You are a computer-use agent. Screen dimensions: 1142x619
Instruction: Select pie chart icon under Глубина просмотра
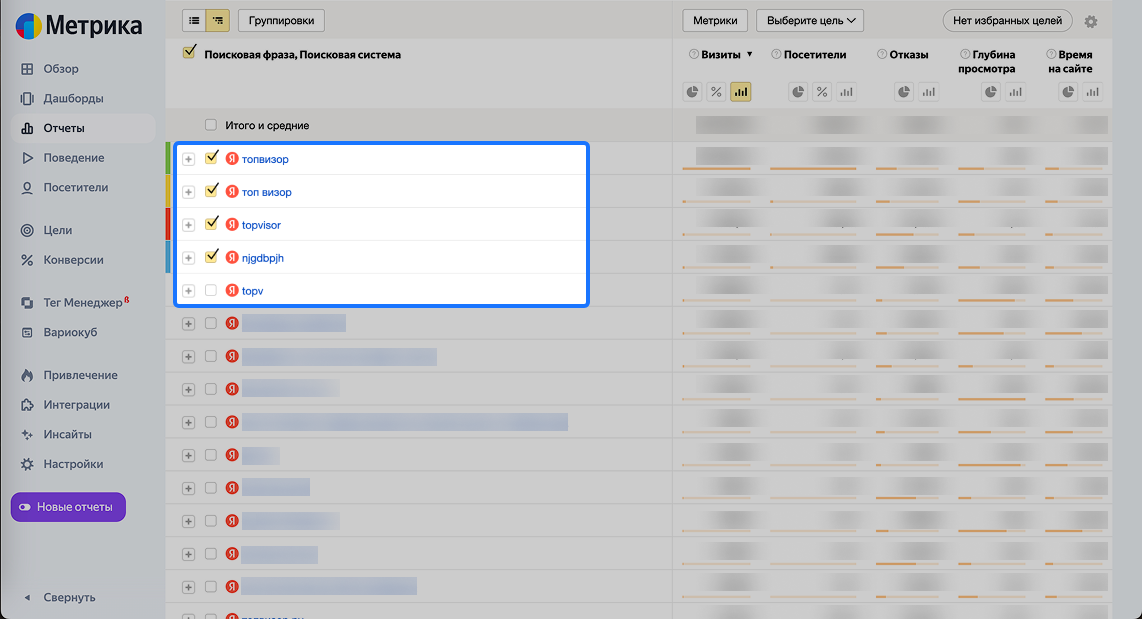[991, 92]
